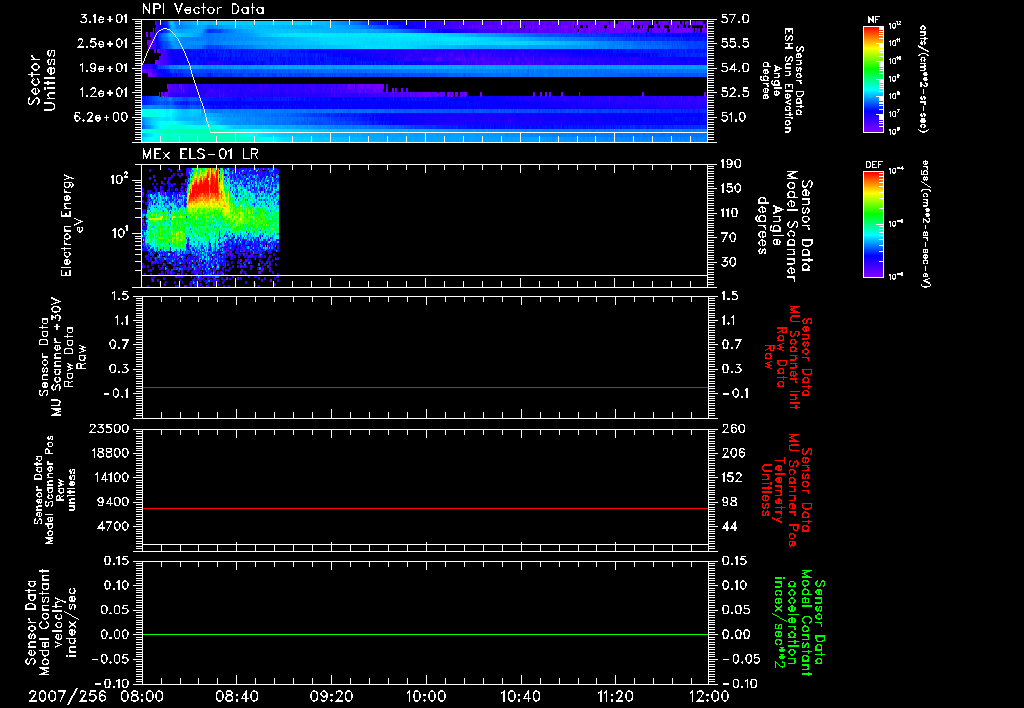Click the '51.0' sun elevation tick
This screenshot has height=708, width=1024.
point(735,117)
